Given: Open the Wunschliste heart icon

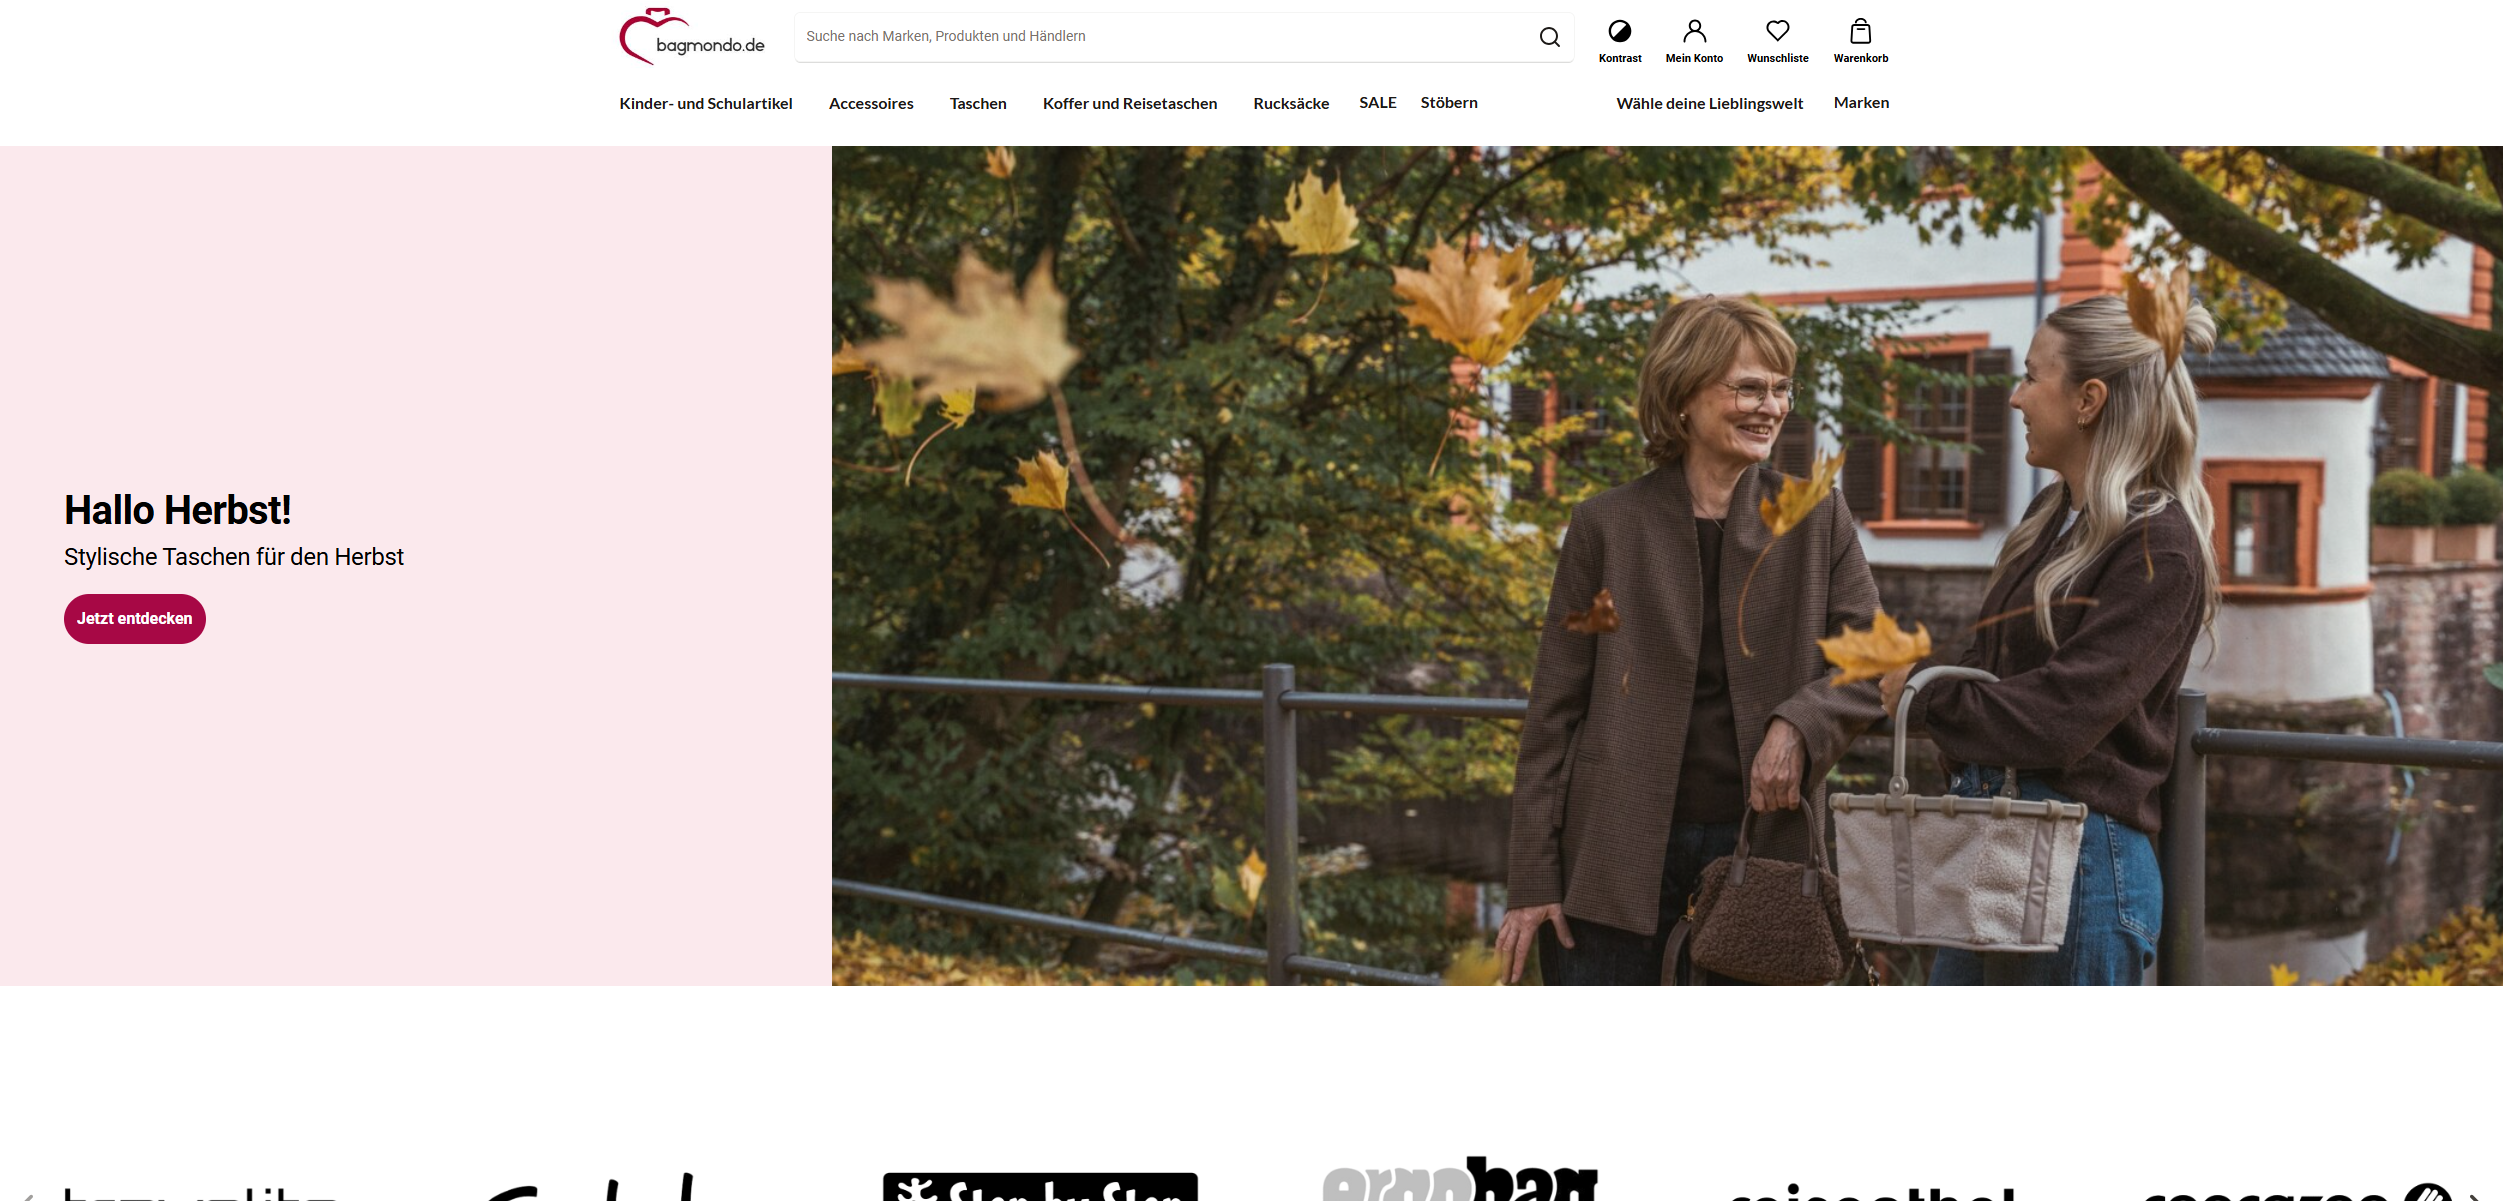Looking at the screenshot, I should coord(1777,32).
